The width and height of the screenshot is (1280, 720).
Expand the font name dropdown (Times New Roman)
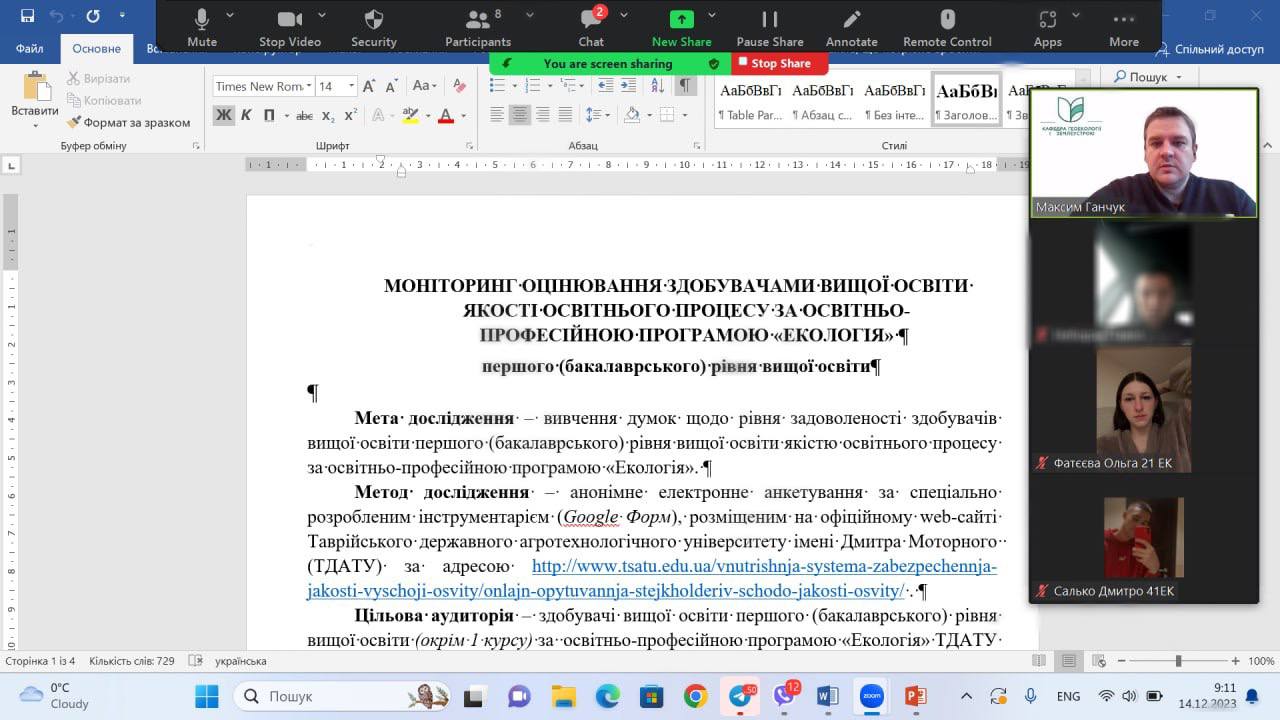coord(309,87)
